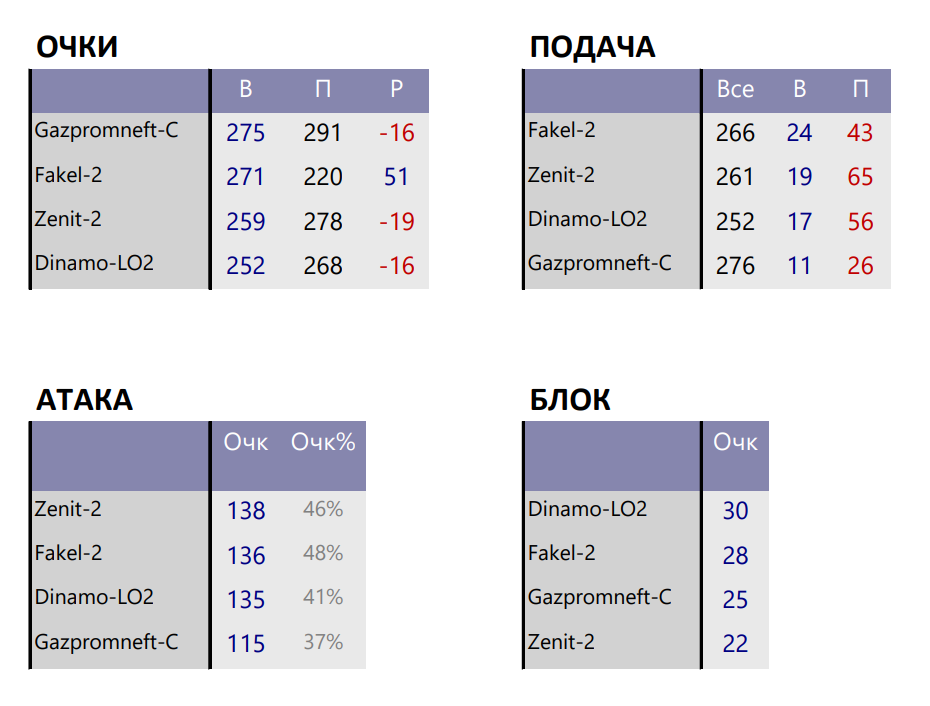Click Fakel-2 attack percentage 48%

coord(323,554)
